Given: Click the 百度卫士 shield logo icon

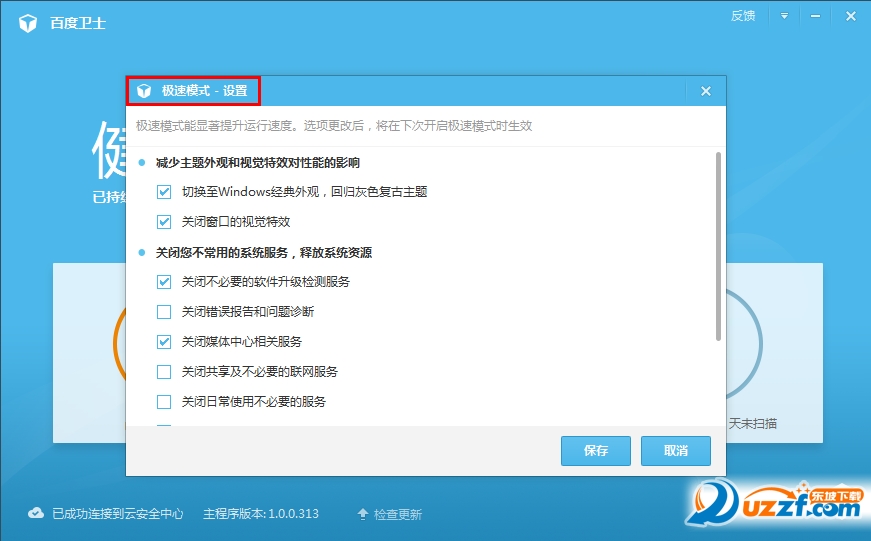Looking at the screenshot, I should pyautogui.click(x=28, y=23).
